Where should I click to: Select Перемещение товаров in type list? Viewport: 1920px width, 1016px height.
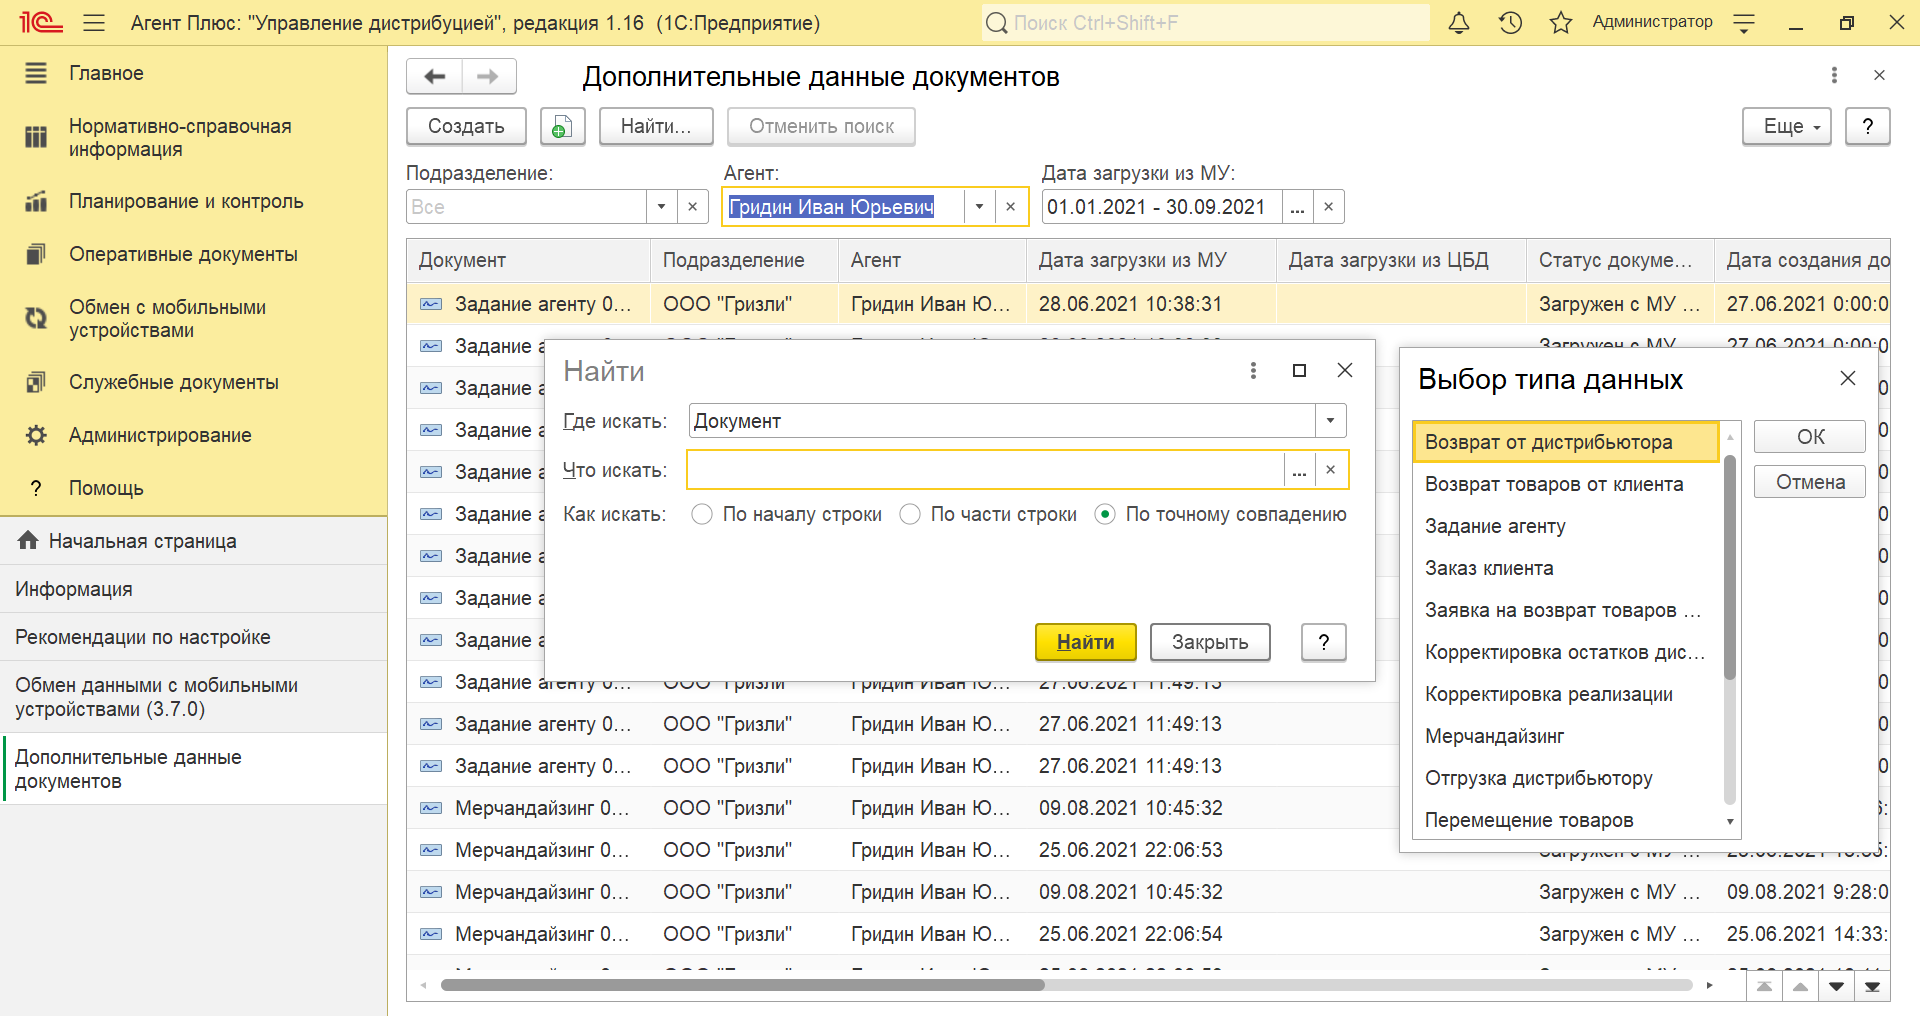1565,820
